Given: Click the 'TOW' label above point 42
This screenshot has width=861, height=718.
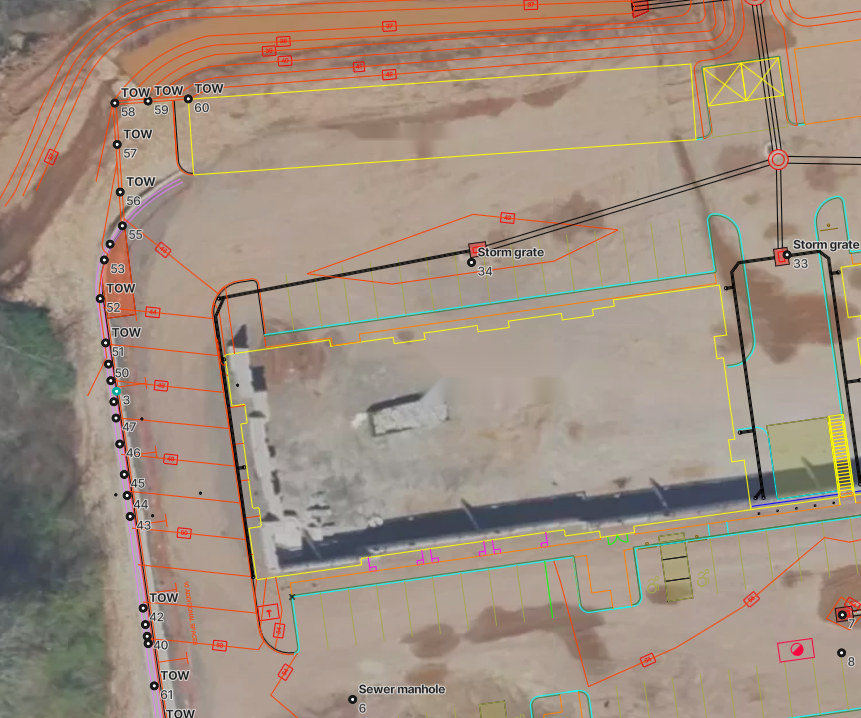Looking at the screenshot, I should point(164,597).
